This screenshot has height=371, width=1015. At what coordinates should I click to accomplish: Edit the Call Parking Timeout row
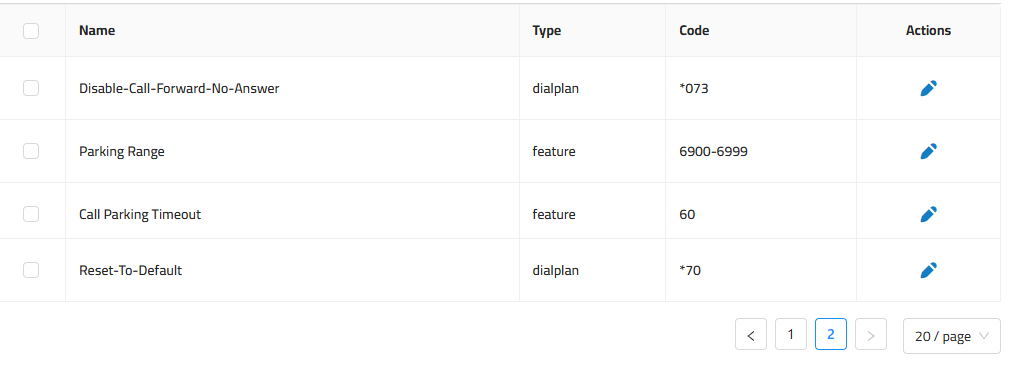pyautogui.click(x=928, y=214)
